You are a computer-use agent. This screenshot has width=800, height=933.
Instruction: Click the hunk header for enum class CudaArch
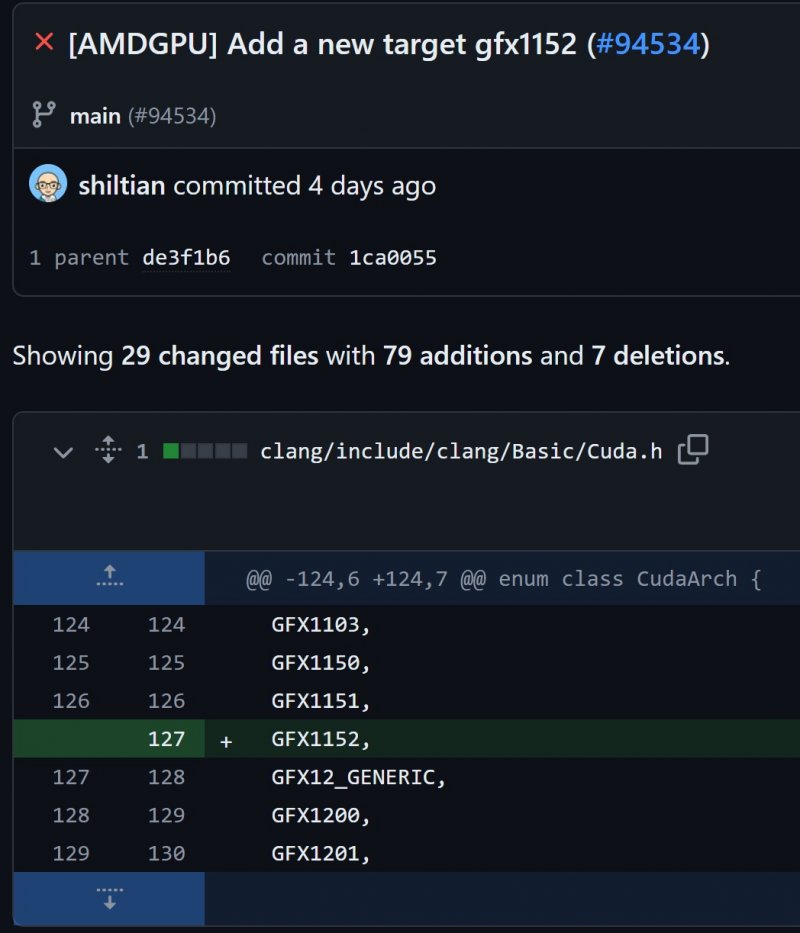[504, 579]
